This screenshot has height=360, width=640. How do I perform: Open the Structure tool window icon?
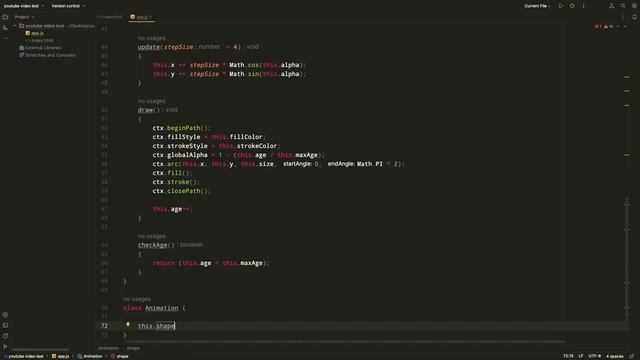(x=5, y=28)
